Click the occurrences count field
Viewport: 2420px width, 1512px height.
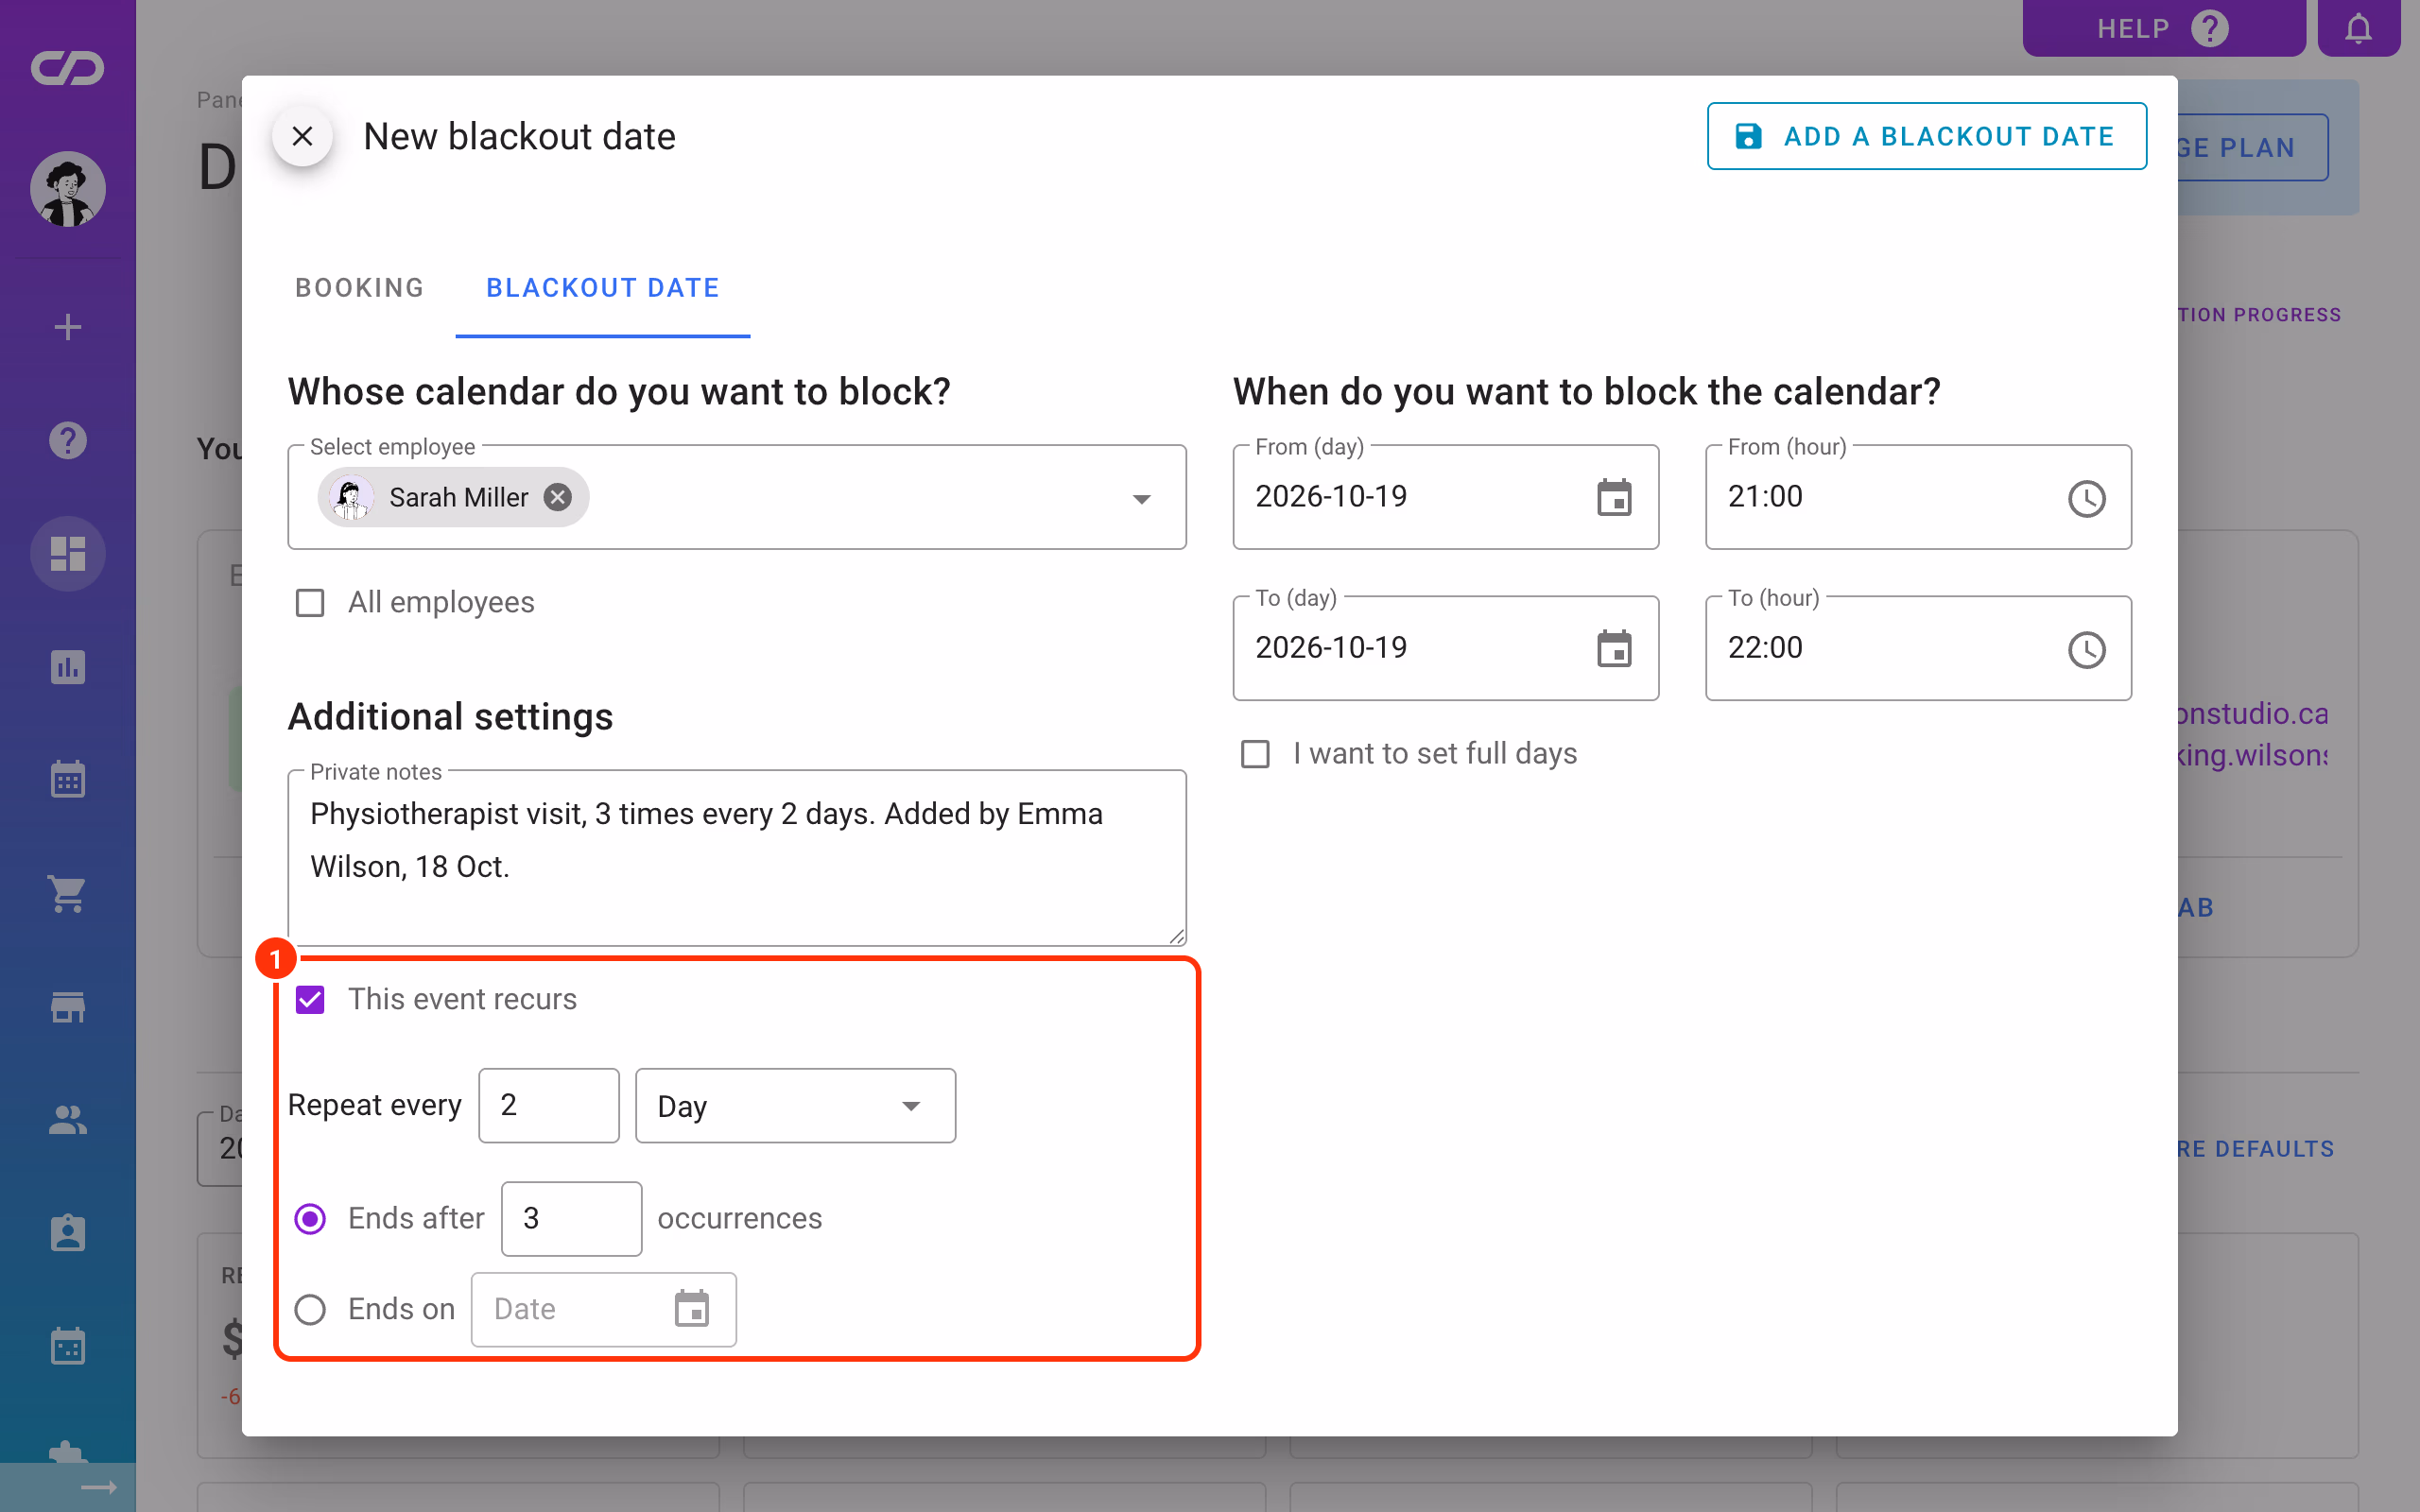pyautogui.click(x=571, y=1218)
